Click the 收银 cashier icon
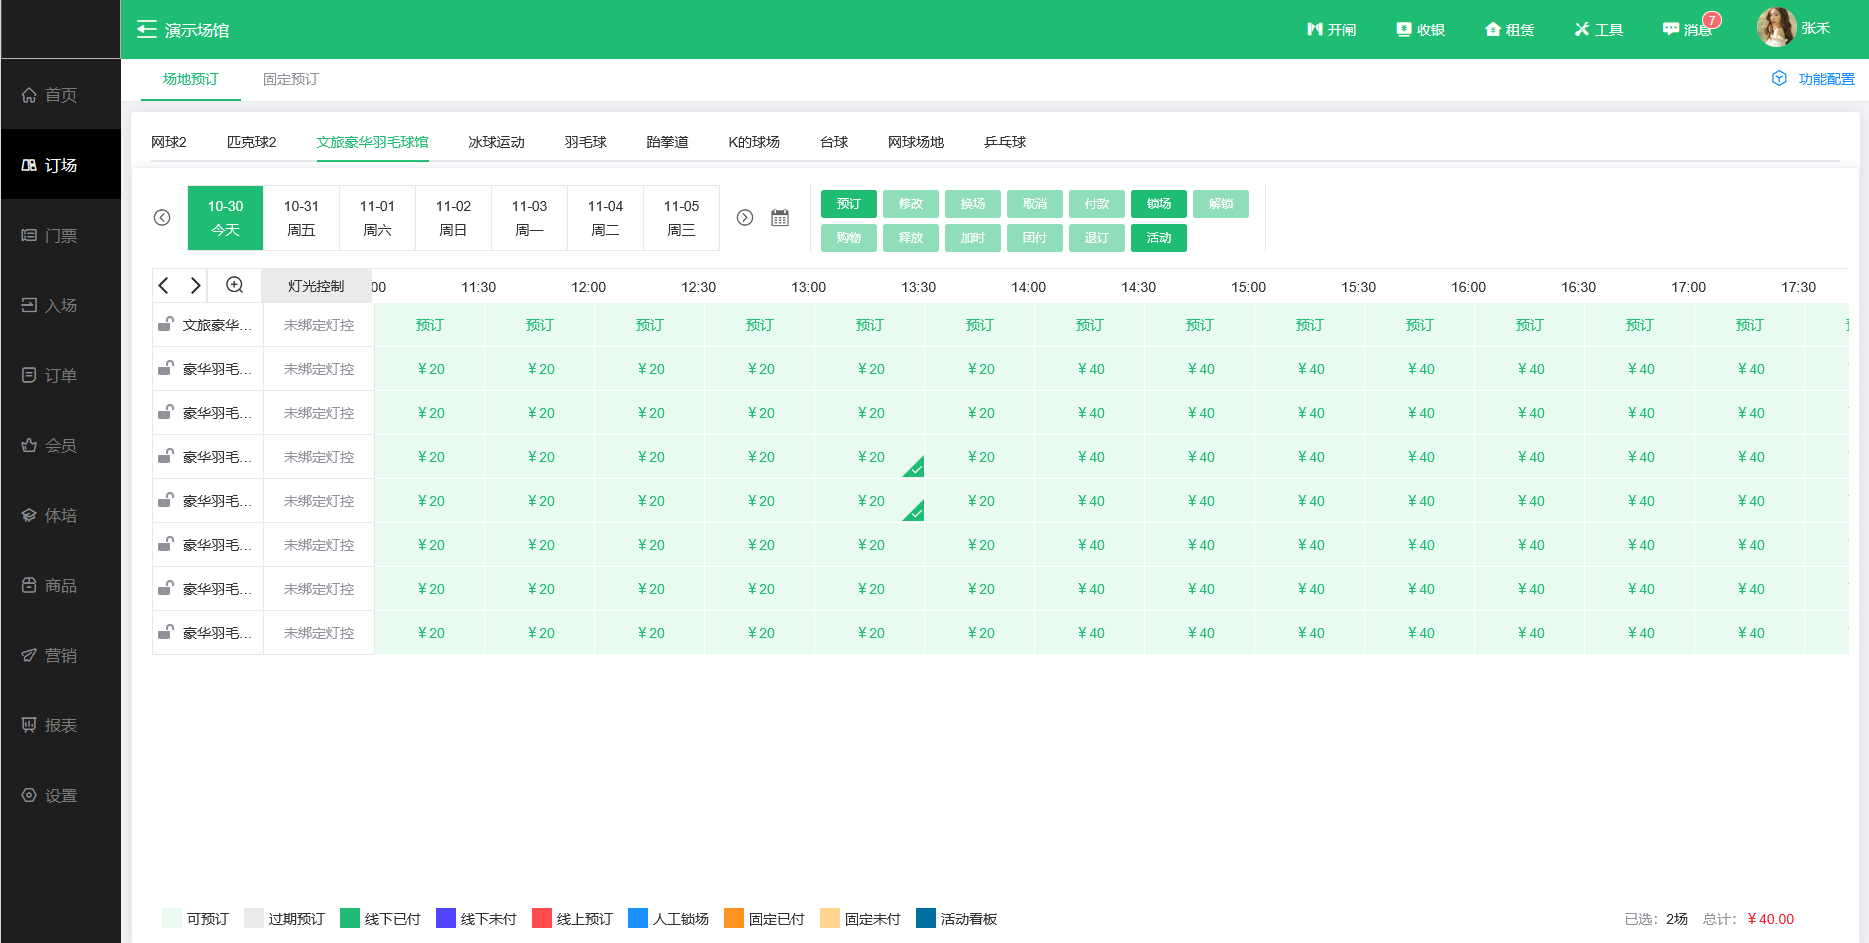 (1404, 30)
